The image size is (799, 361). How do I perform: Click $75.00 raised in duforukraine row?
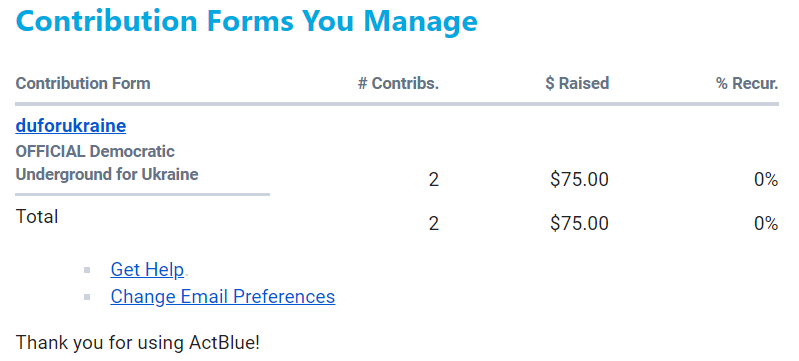point(579,179)
